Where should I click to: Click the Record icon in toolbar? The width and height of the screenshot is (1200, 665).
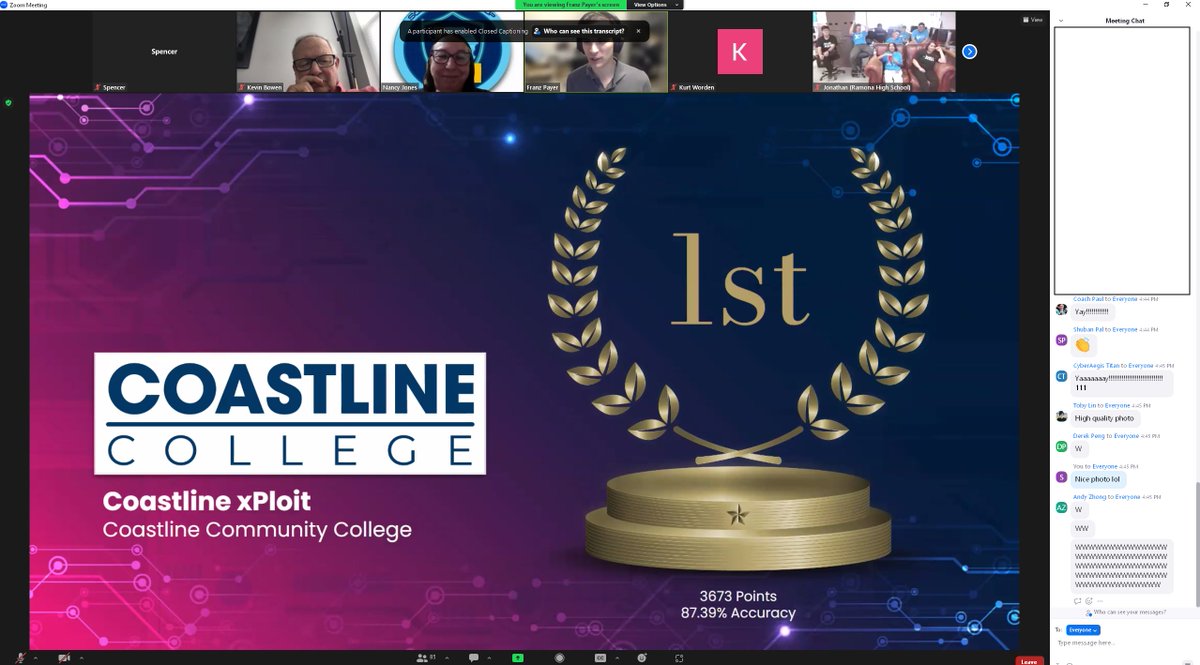[x=560, y=657]
